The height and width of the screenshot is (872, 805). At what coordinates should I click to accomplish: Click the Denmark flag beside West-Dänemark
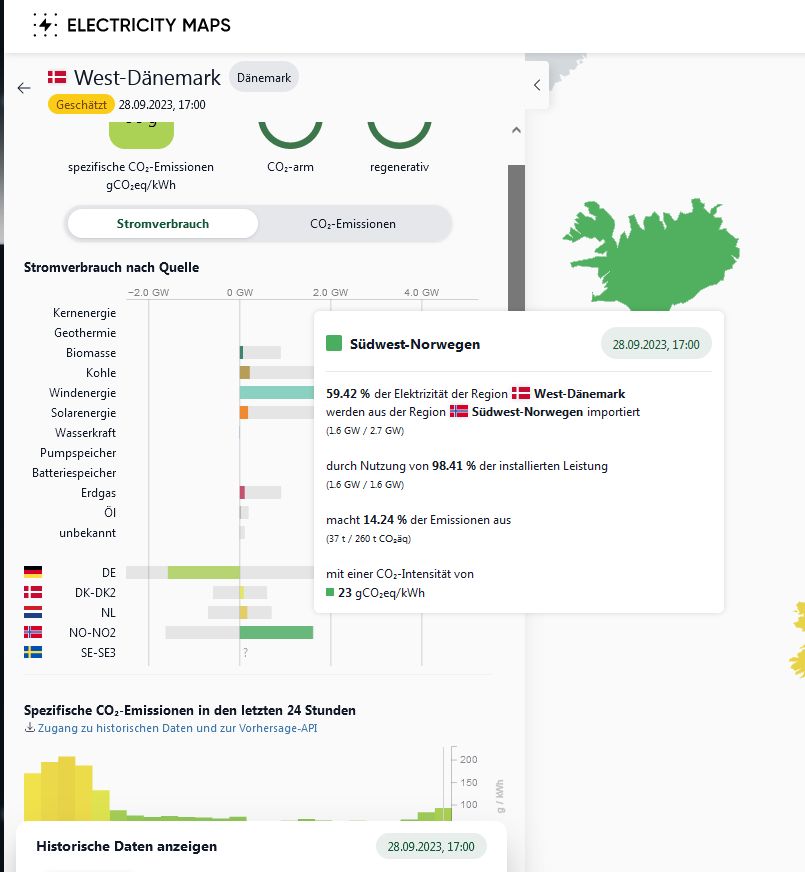57,77
